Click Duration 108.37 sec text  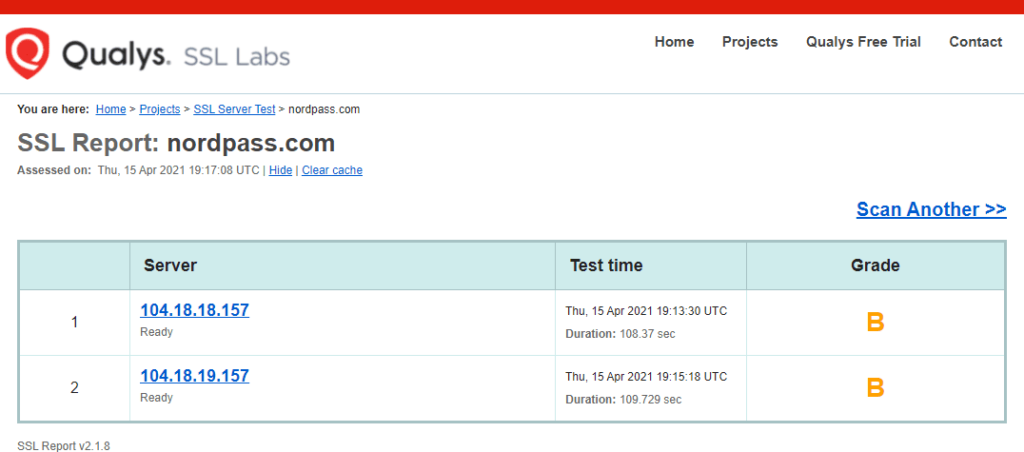[x=620, y=334]
